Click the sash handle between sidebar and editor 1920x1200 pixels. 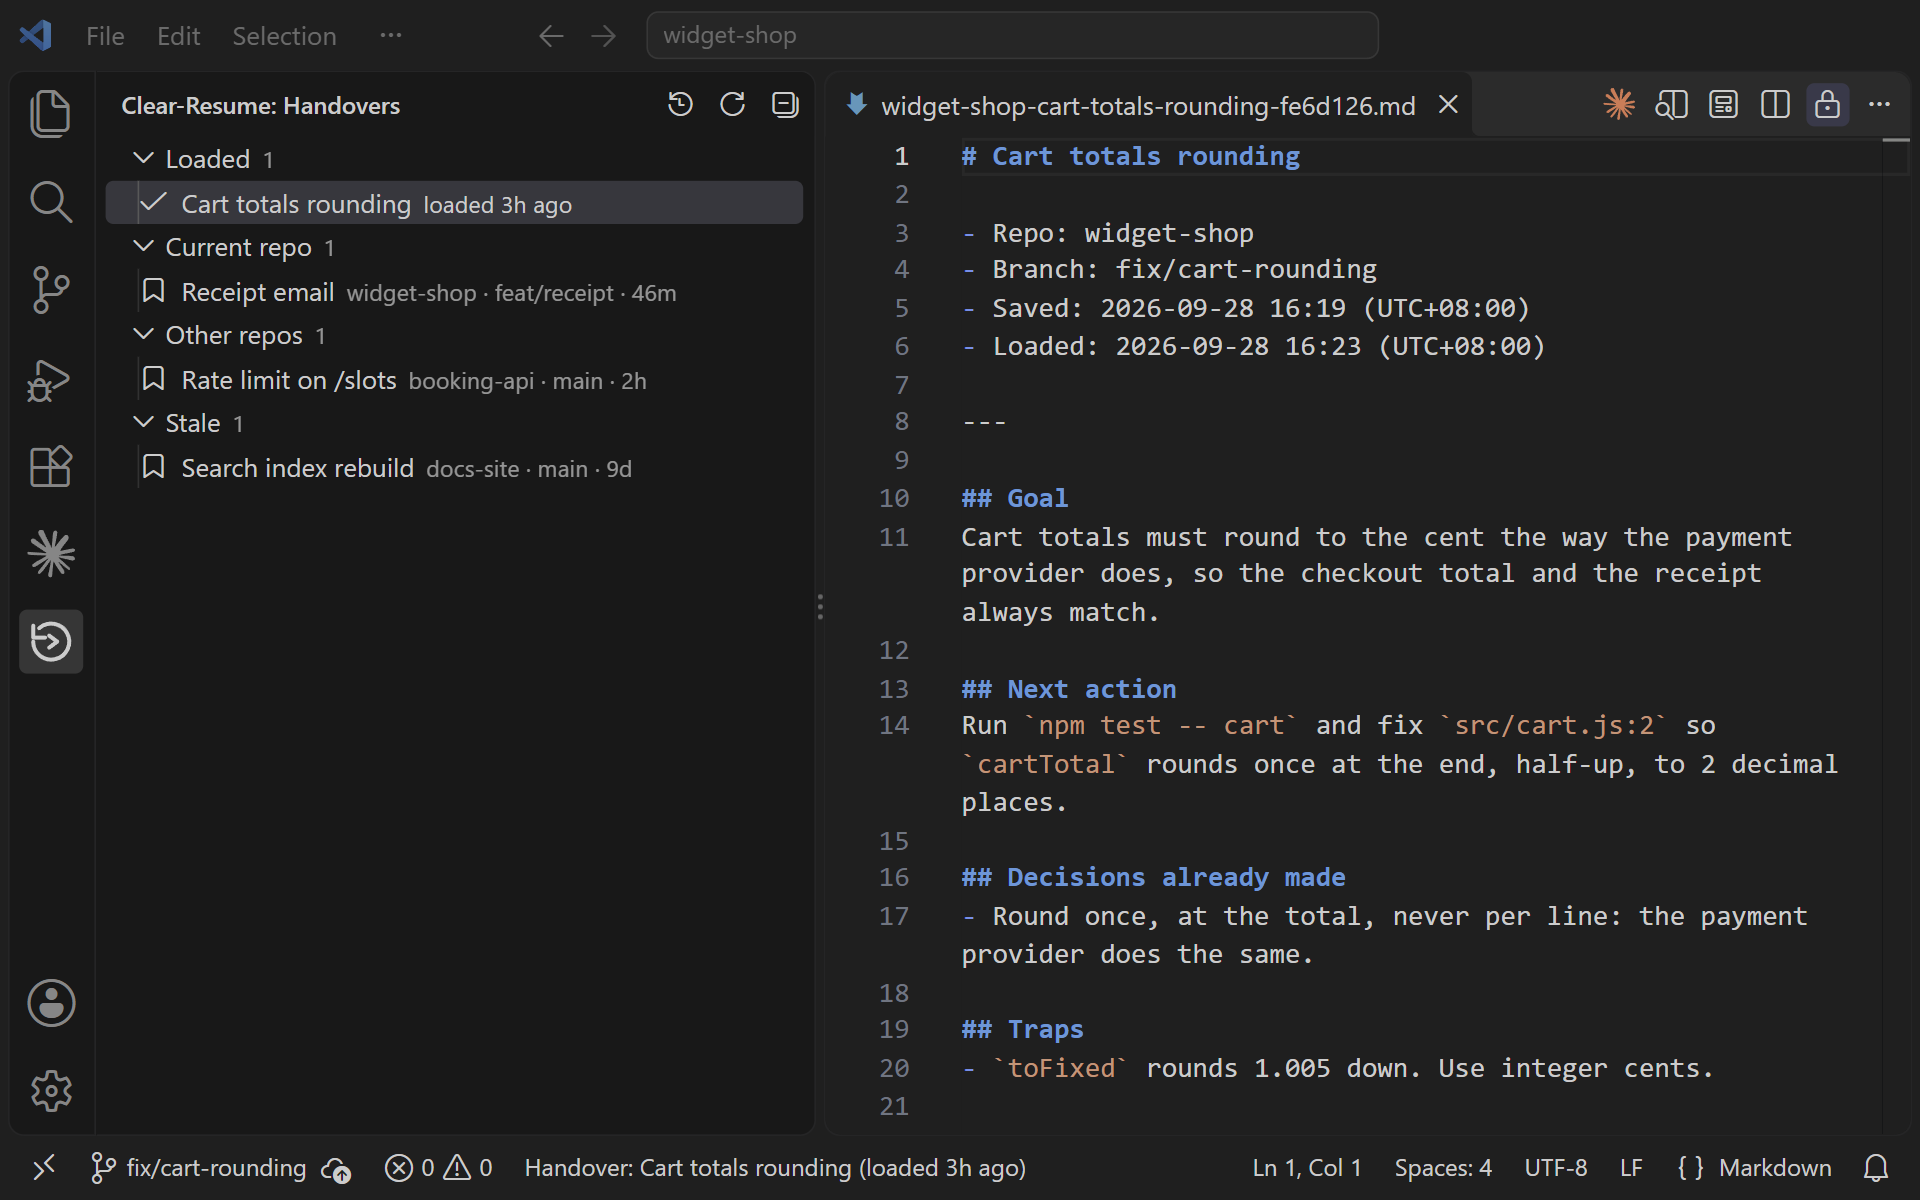pos(820,606)
